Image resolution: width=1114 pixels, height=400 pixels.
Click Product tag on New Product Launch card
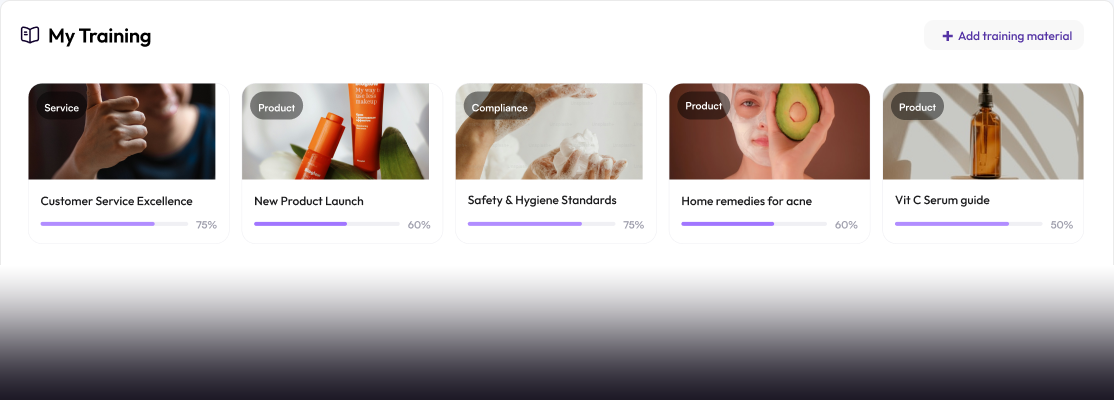pos(276,108)
